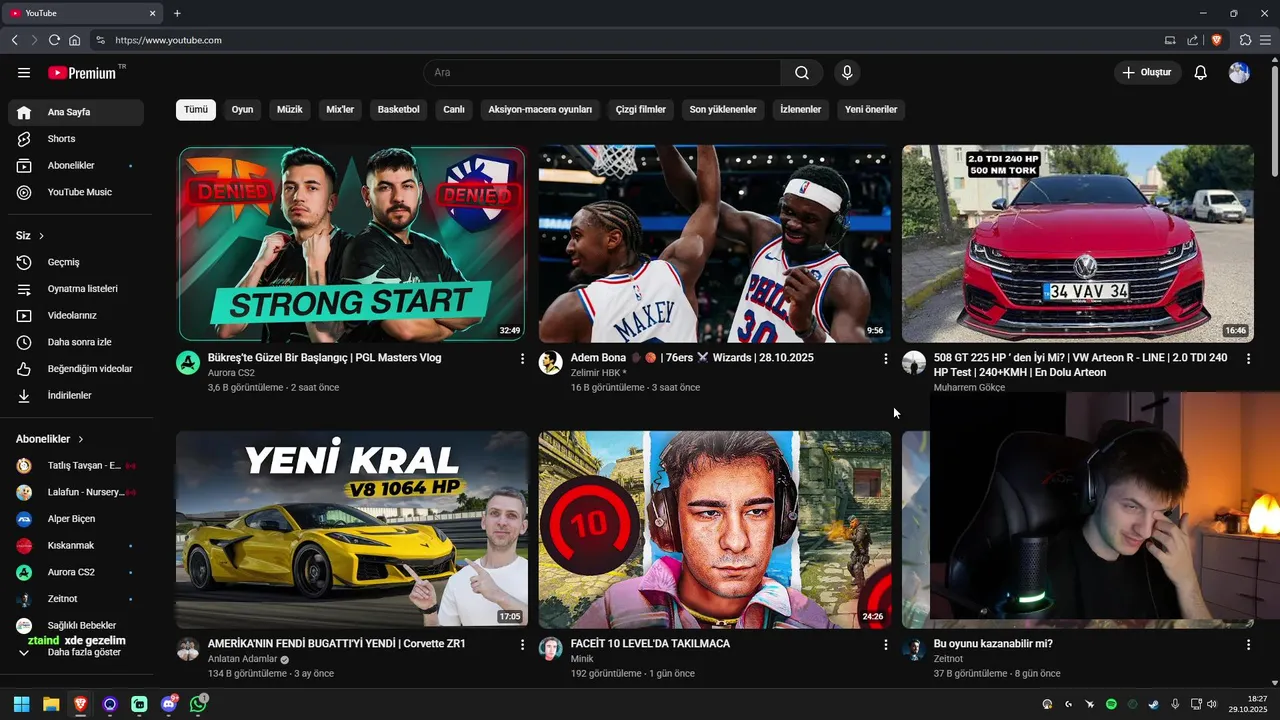1280x720 pixels.
Task: Click the Spotify tray icon
Action: pyautogui.click(x=1111, y=704)
